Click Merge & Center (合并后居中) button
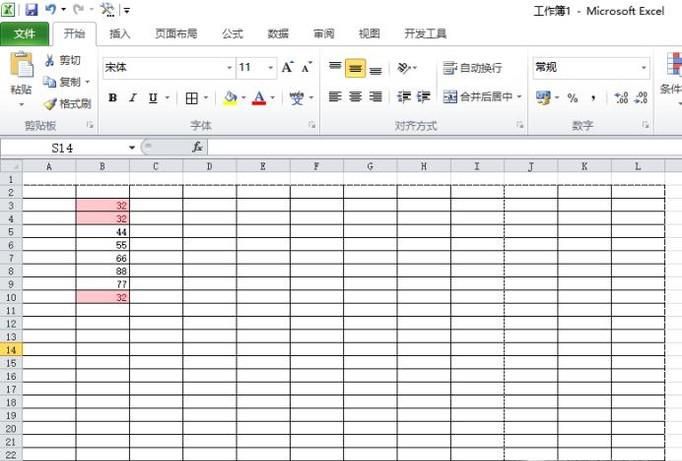682x461 pixels. [x=478, y=97]
